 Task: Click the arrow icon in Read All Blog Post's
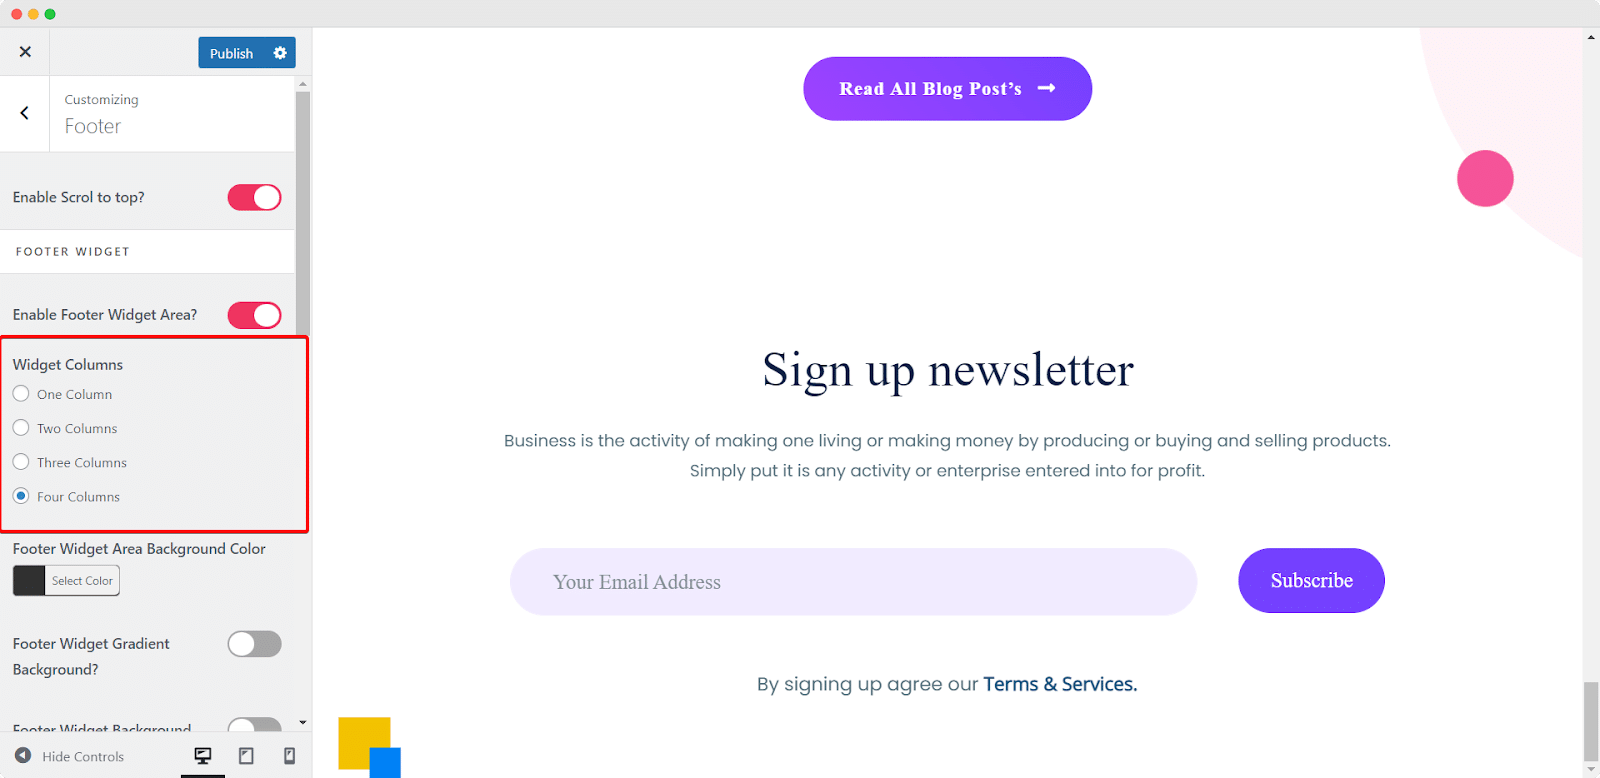click(1047, 88)
